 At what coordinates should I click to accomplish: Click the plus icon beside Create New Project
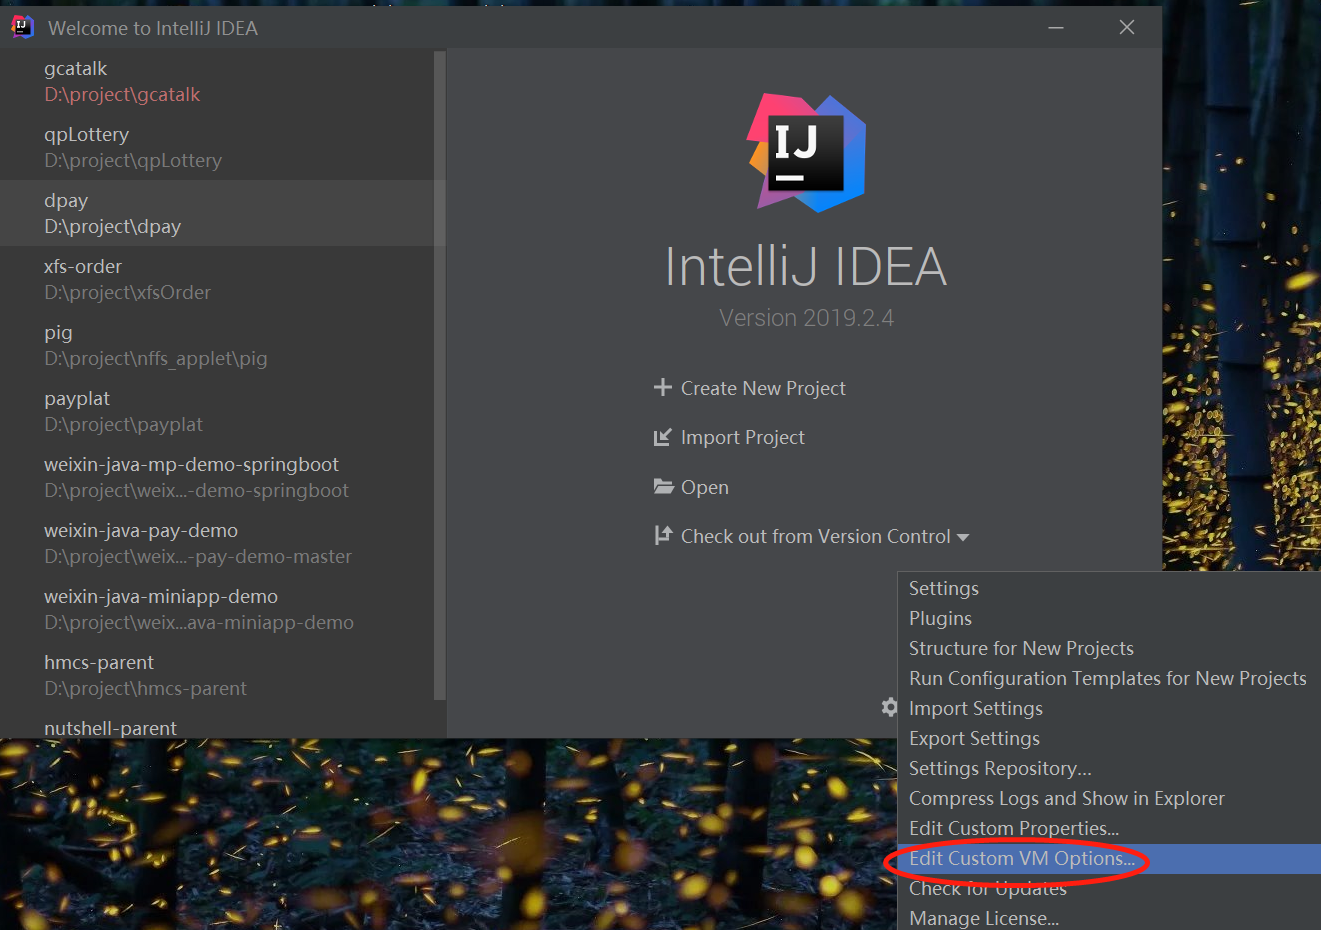(x=662, y=387)
